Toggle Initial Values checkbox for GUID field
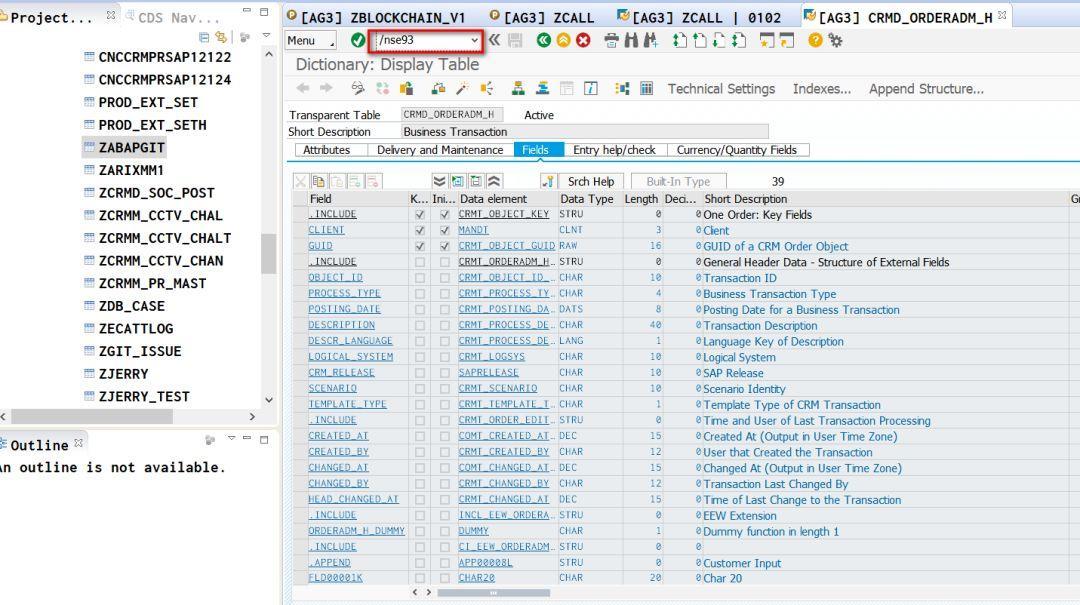 [x=444, y=246]
